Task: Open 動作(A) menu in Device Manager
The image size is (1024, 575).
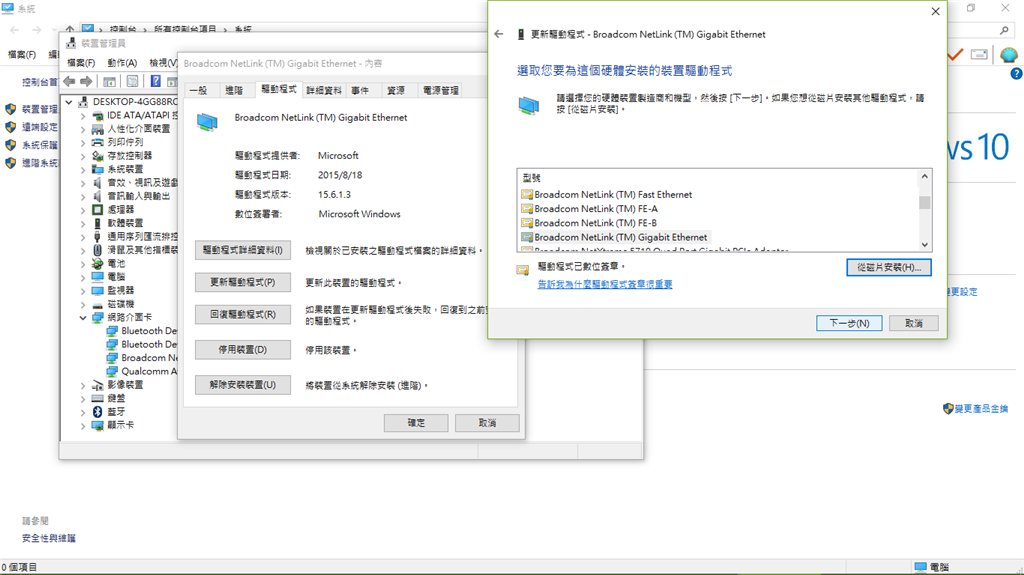Action: click(x=122, y=63)
